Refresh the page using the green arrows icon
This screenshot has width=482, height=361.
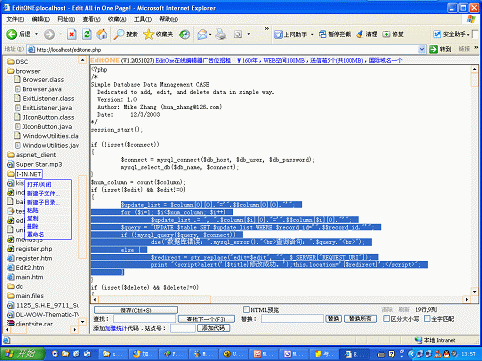click(x=87, y=34)
